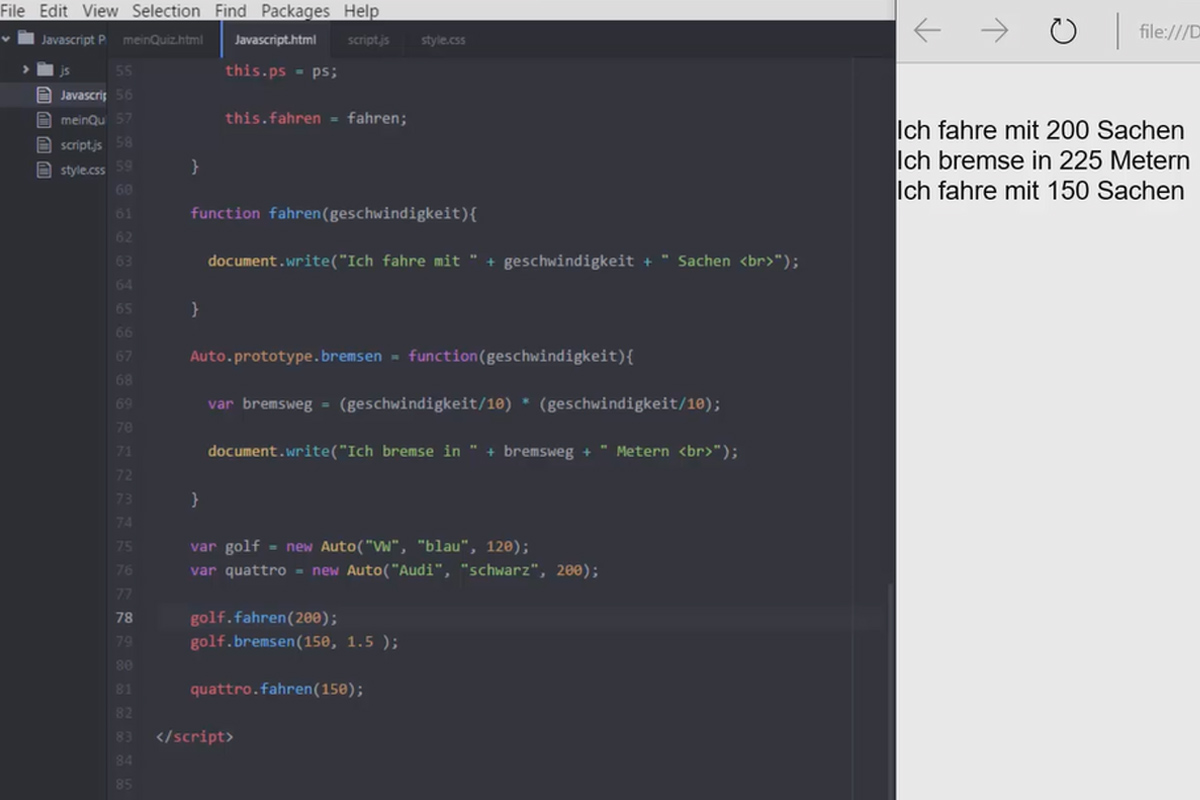Click the style.css file icon in tree
This screenshot has height=800, width=1200.
pyautogui.click(x=44, y=170)
